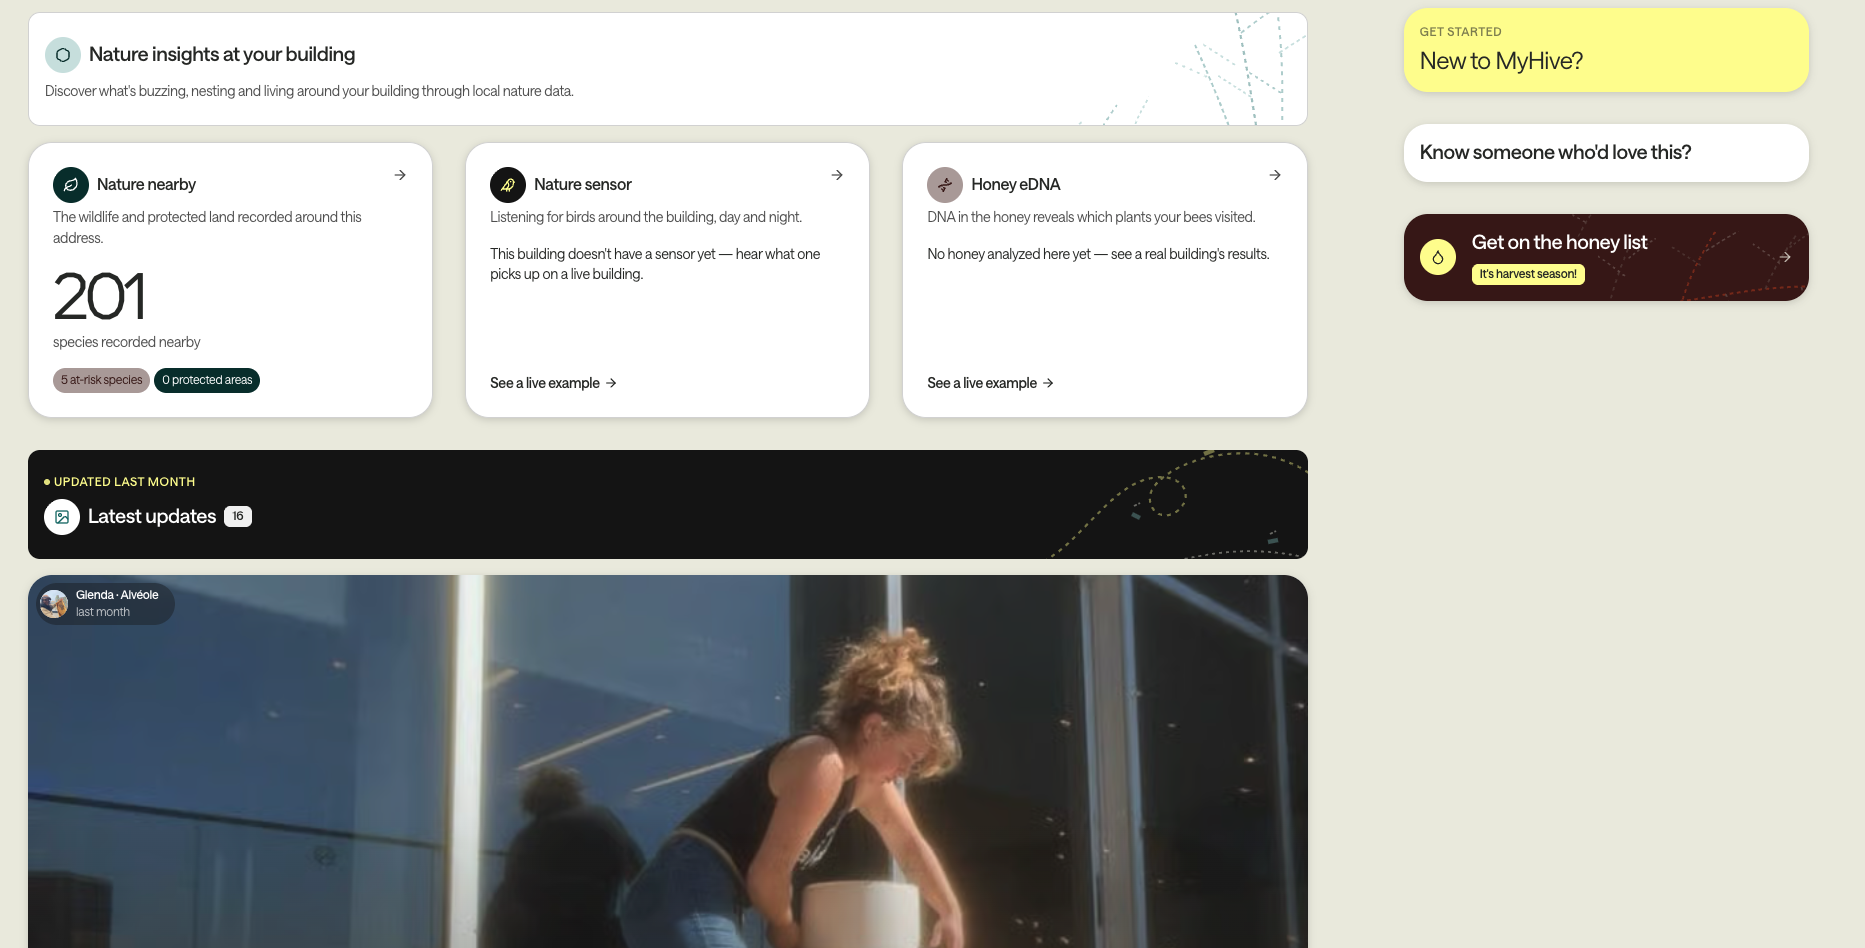Open Nature nearby card via its arrow

click(400, 175)
